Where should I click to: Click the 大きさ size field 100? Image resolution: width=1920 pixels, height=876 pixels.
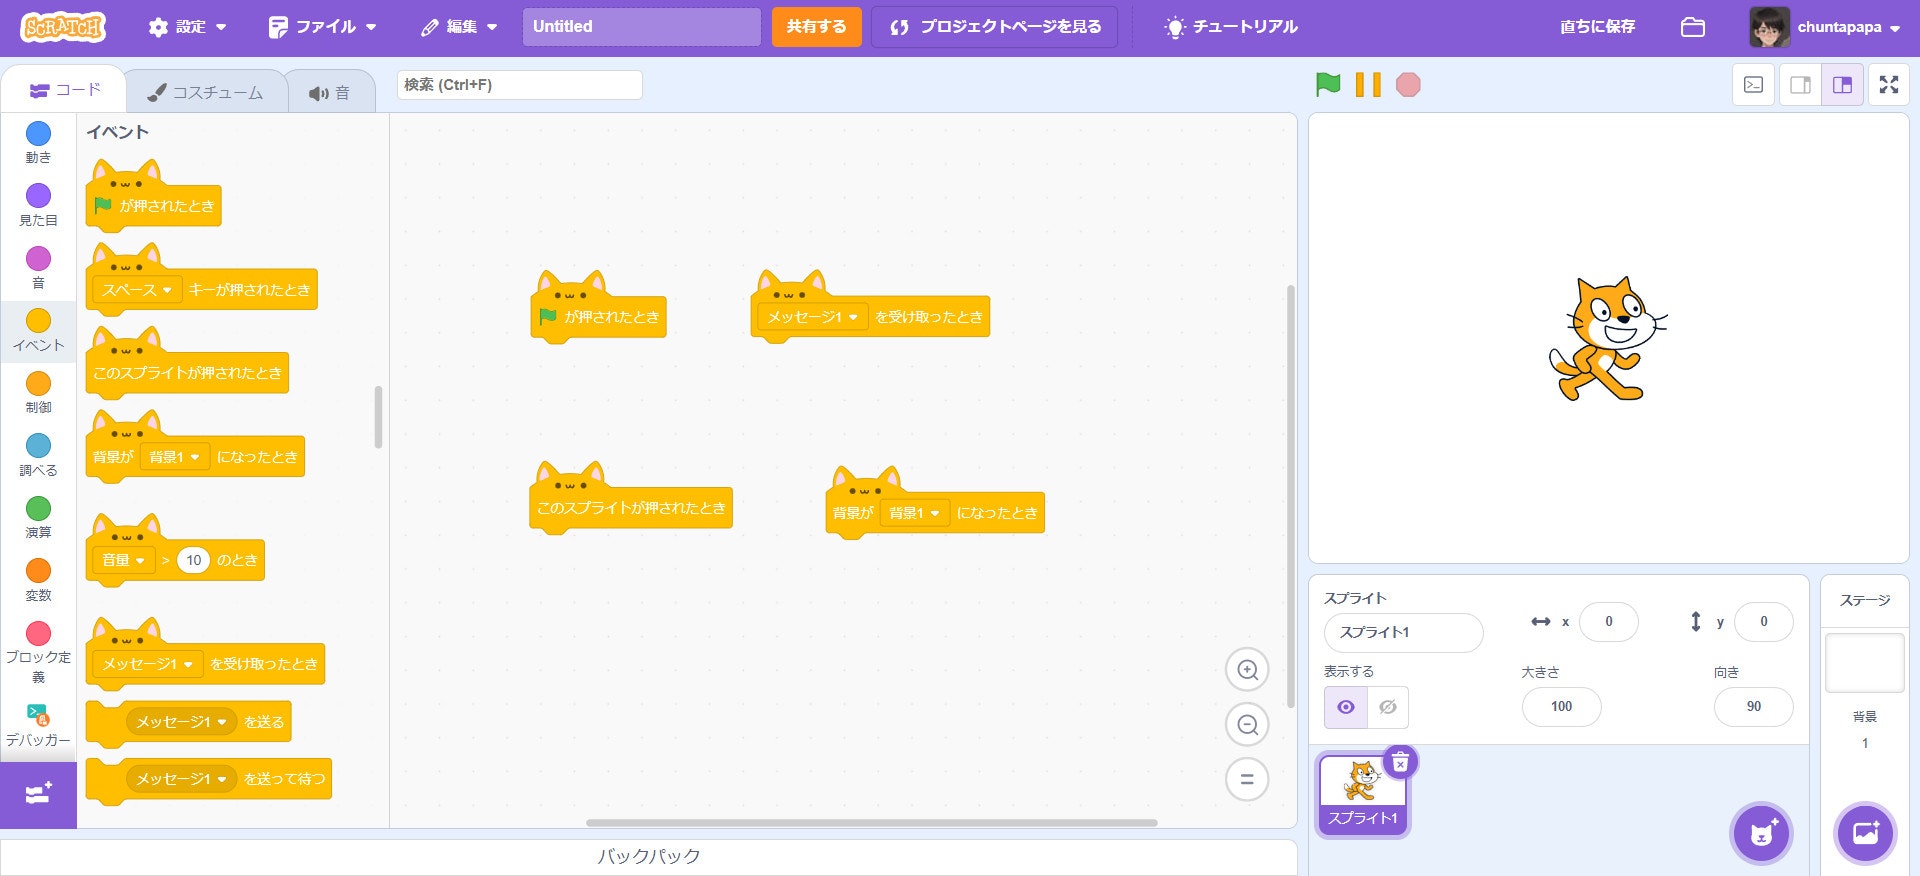click(x=1561, y=707)
